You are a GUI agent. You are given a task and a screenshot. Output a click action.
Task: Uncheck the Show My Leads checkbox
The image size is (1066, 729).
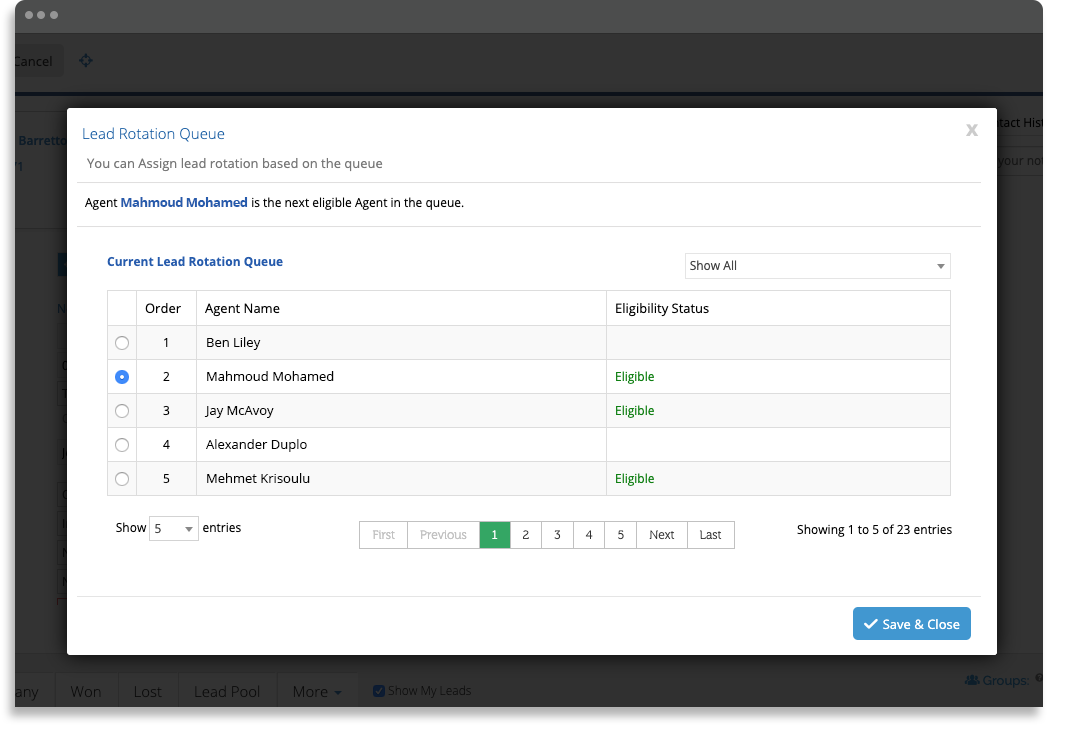(379, 690)
